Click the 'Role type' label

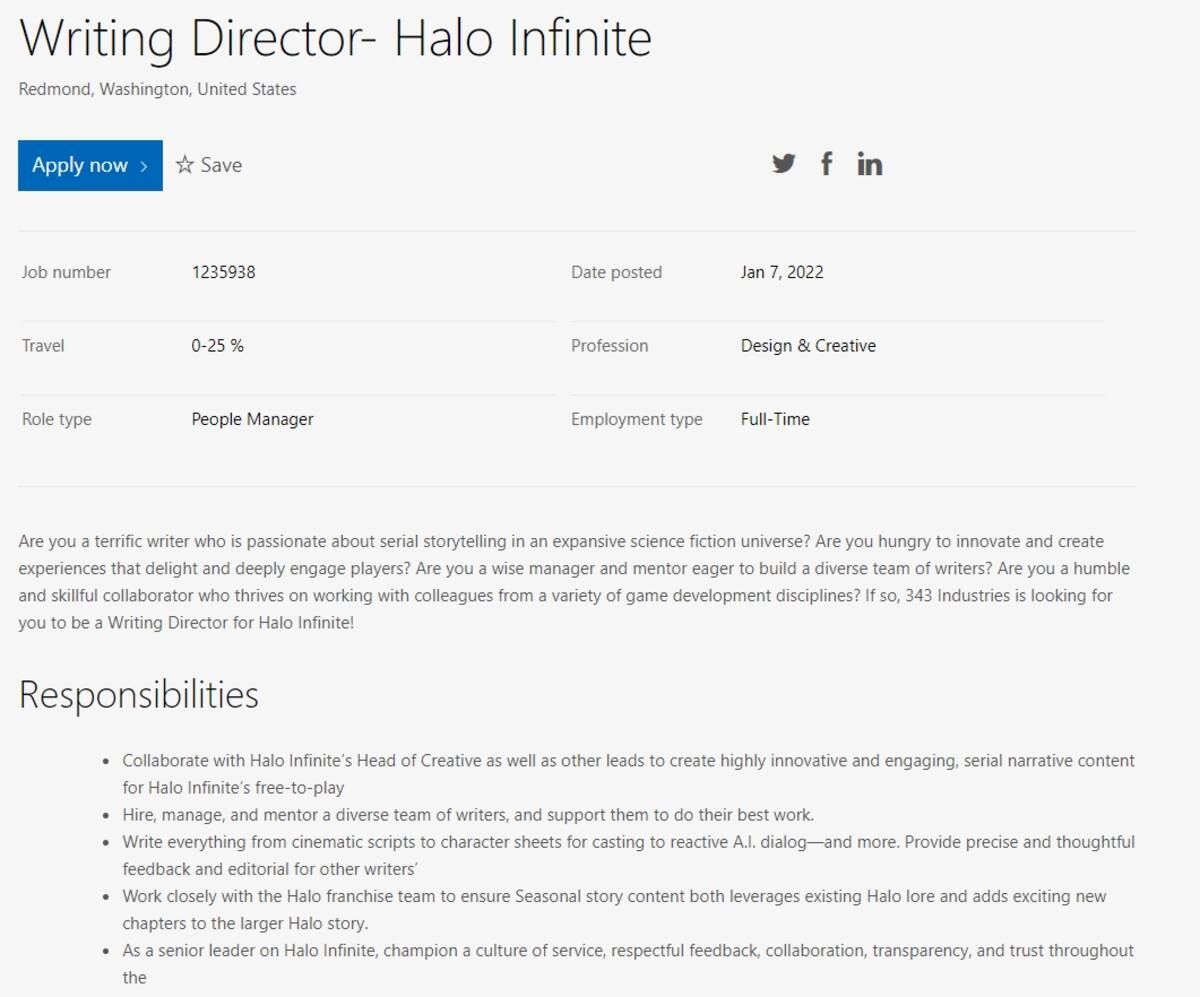pyautogui.click(x=56, y=419)
